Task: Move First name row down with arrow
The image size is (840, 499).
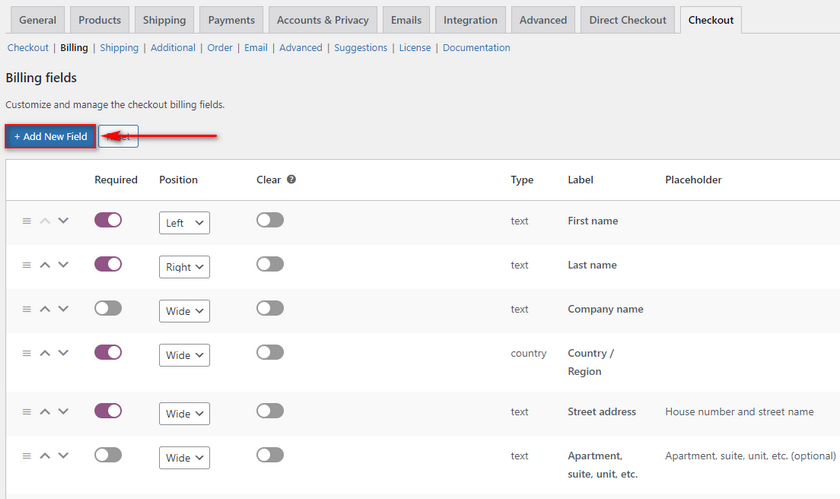Action: click(x=63, y=220)
